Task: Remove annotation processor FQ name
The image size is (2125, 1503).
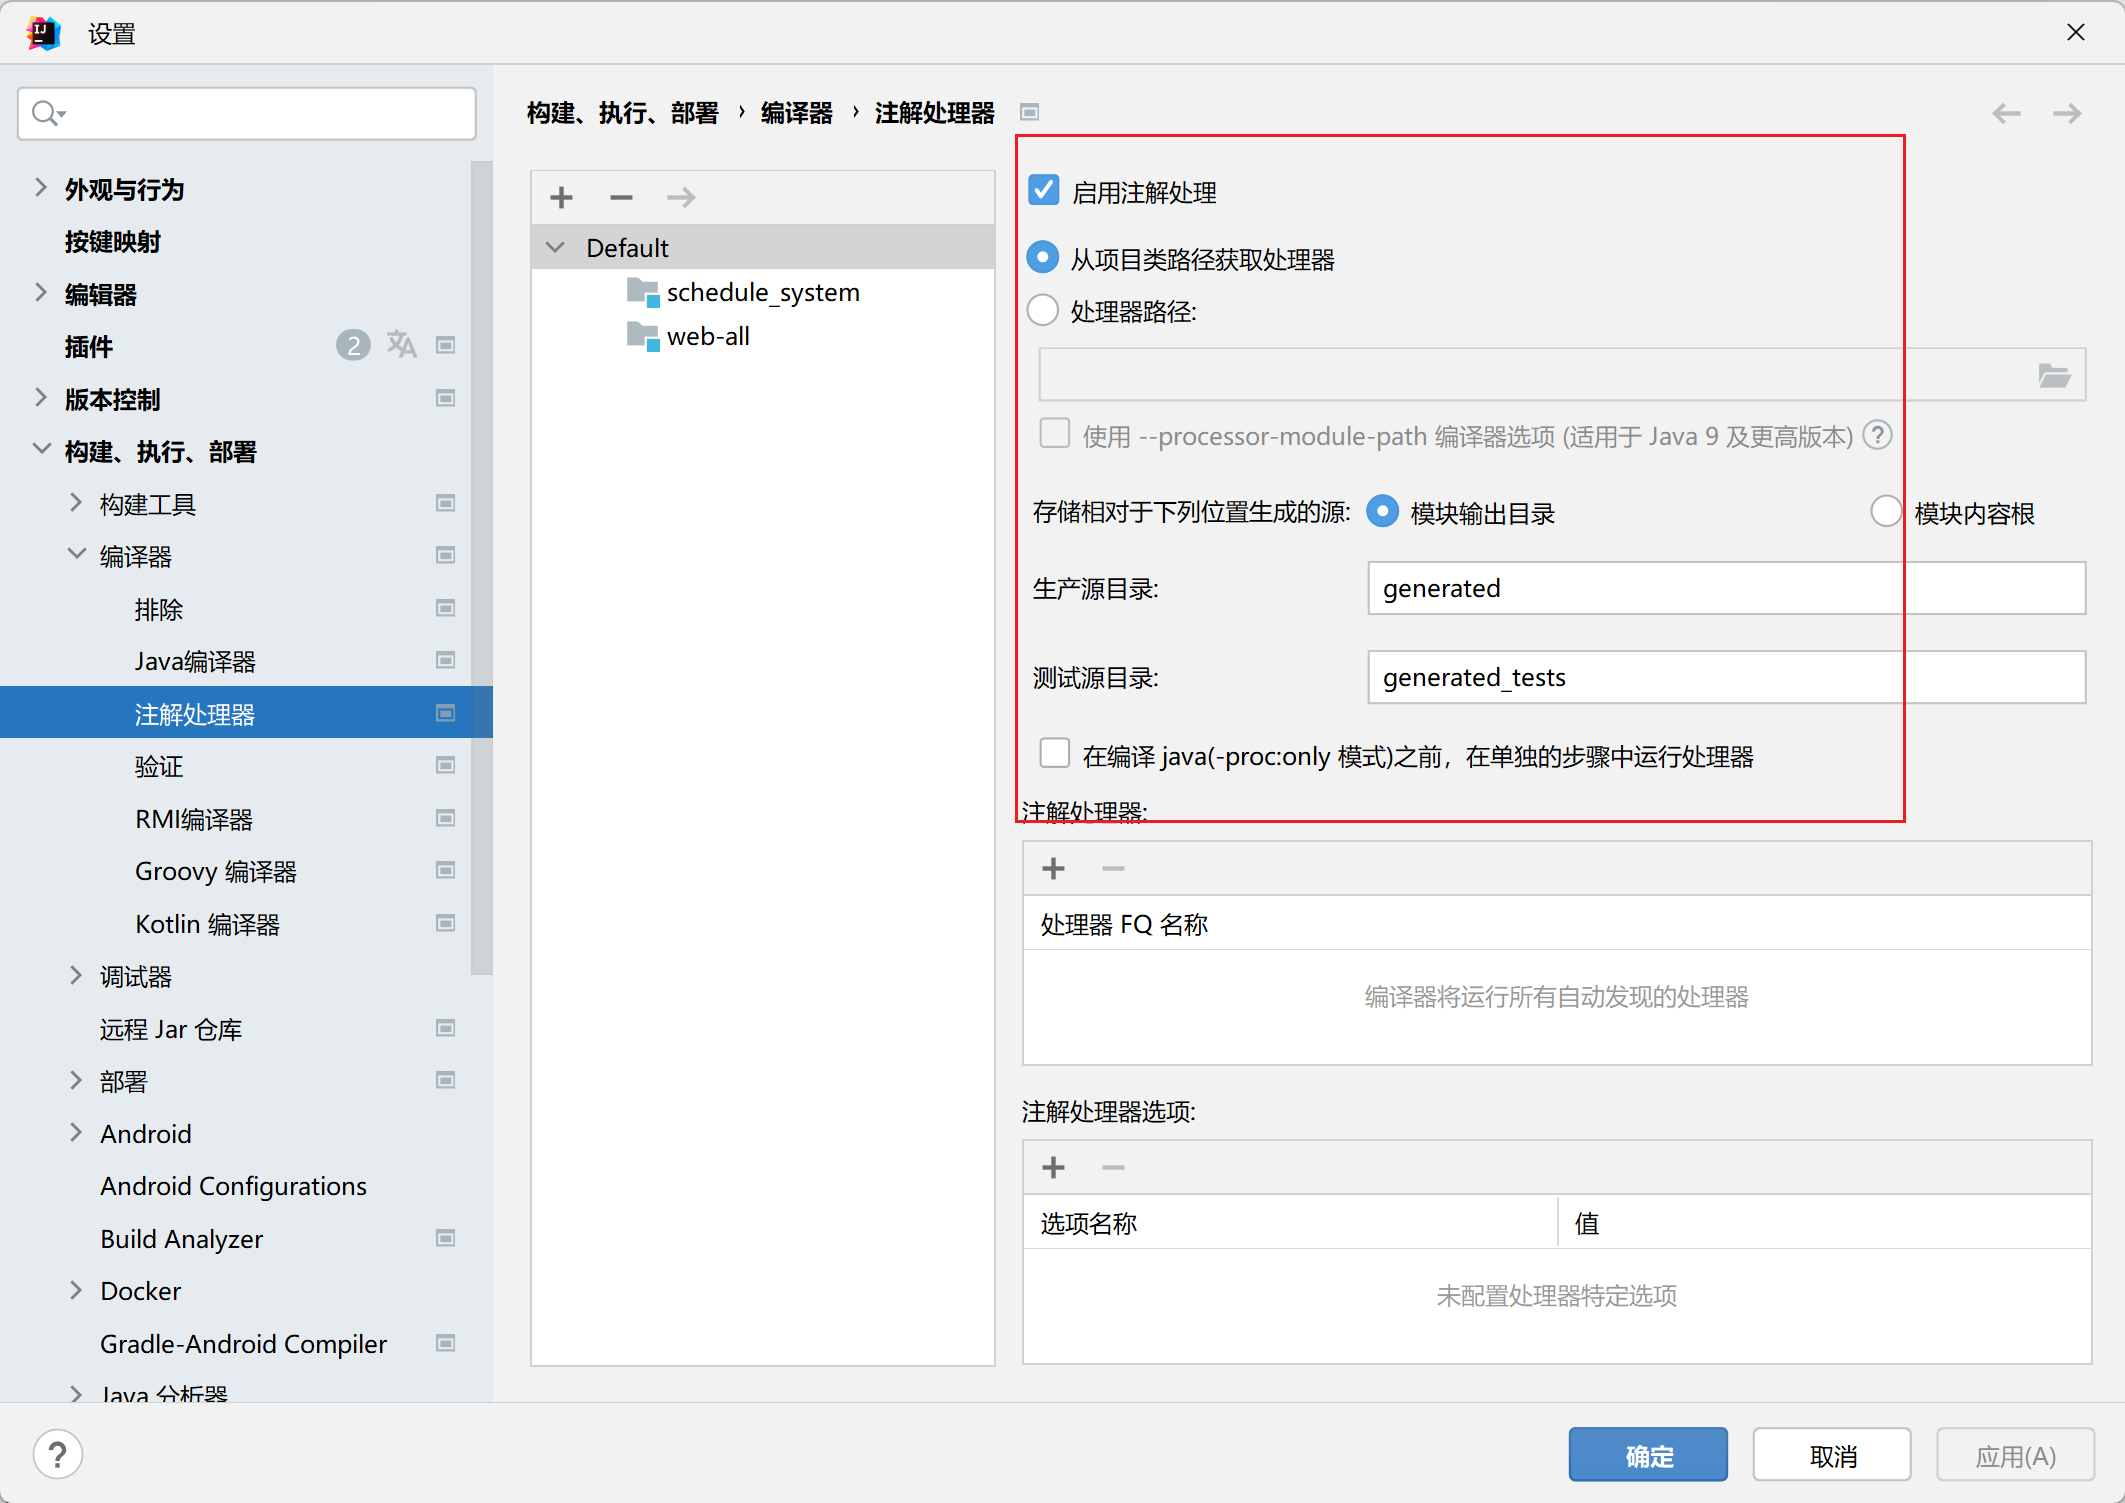Action: (1113, 868)
